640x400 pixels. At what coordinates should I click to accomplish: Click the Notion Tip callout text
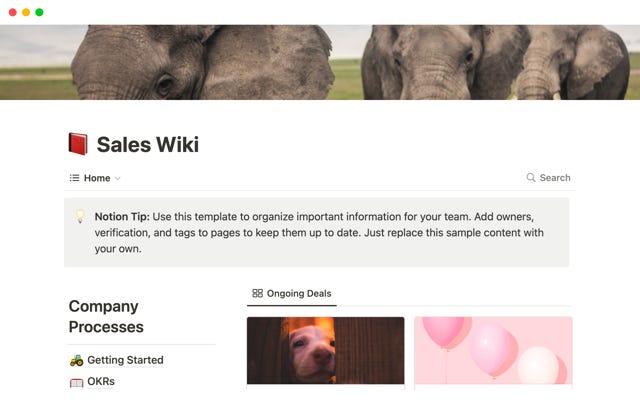[319, 232]
